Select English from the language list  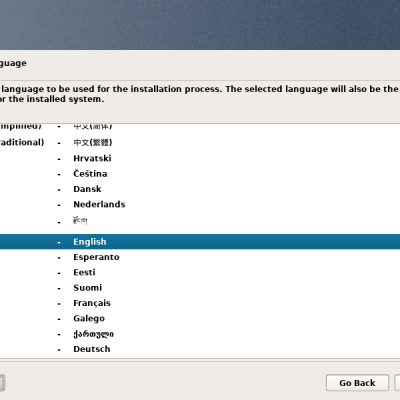click(200, 242)
